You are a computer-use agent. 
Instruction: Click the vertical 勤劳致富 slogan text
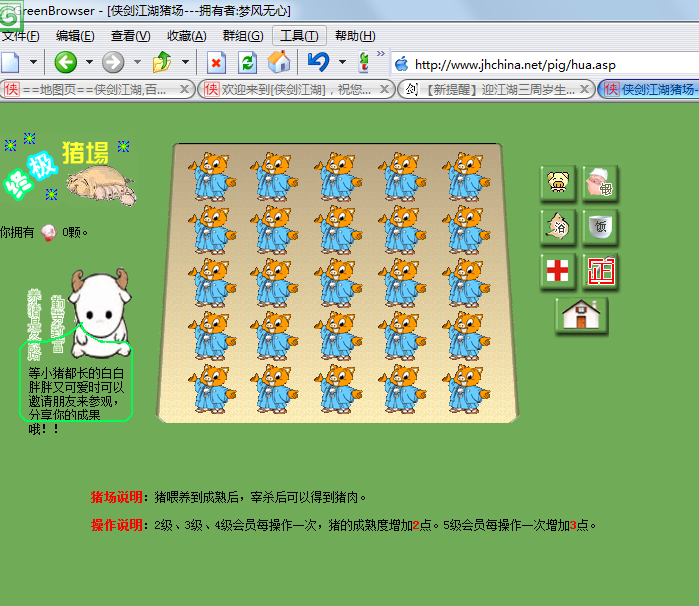pyautogui.click(x=58, y=324)
